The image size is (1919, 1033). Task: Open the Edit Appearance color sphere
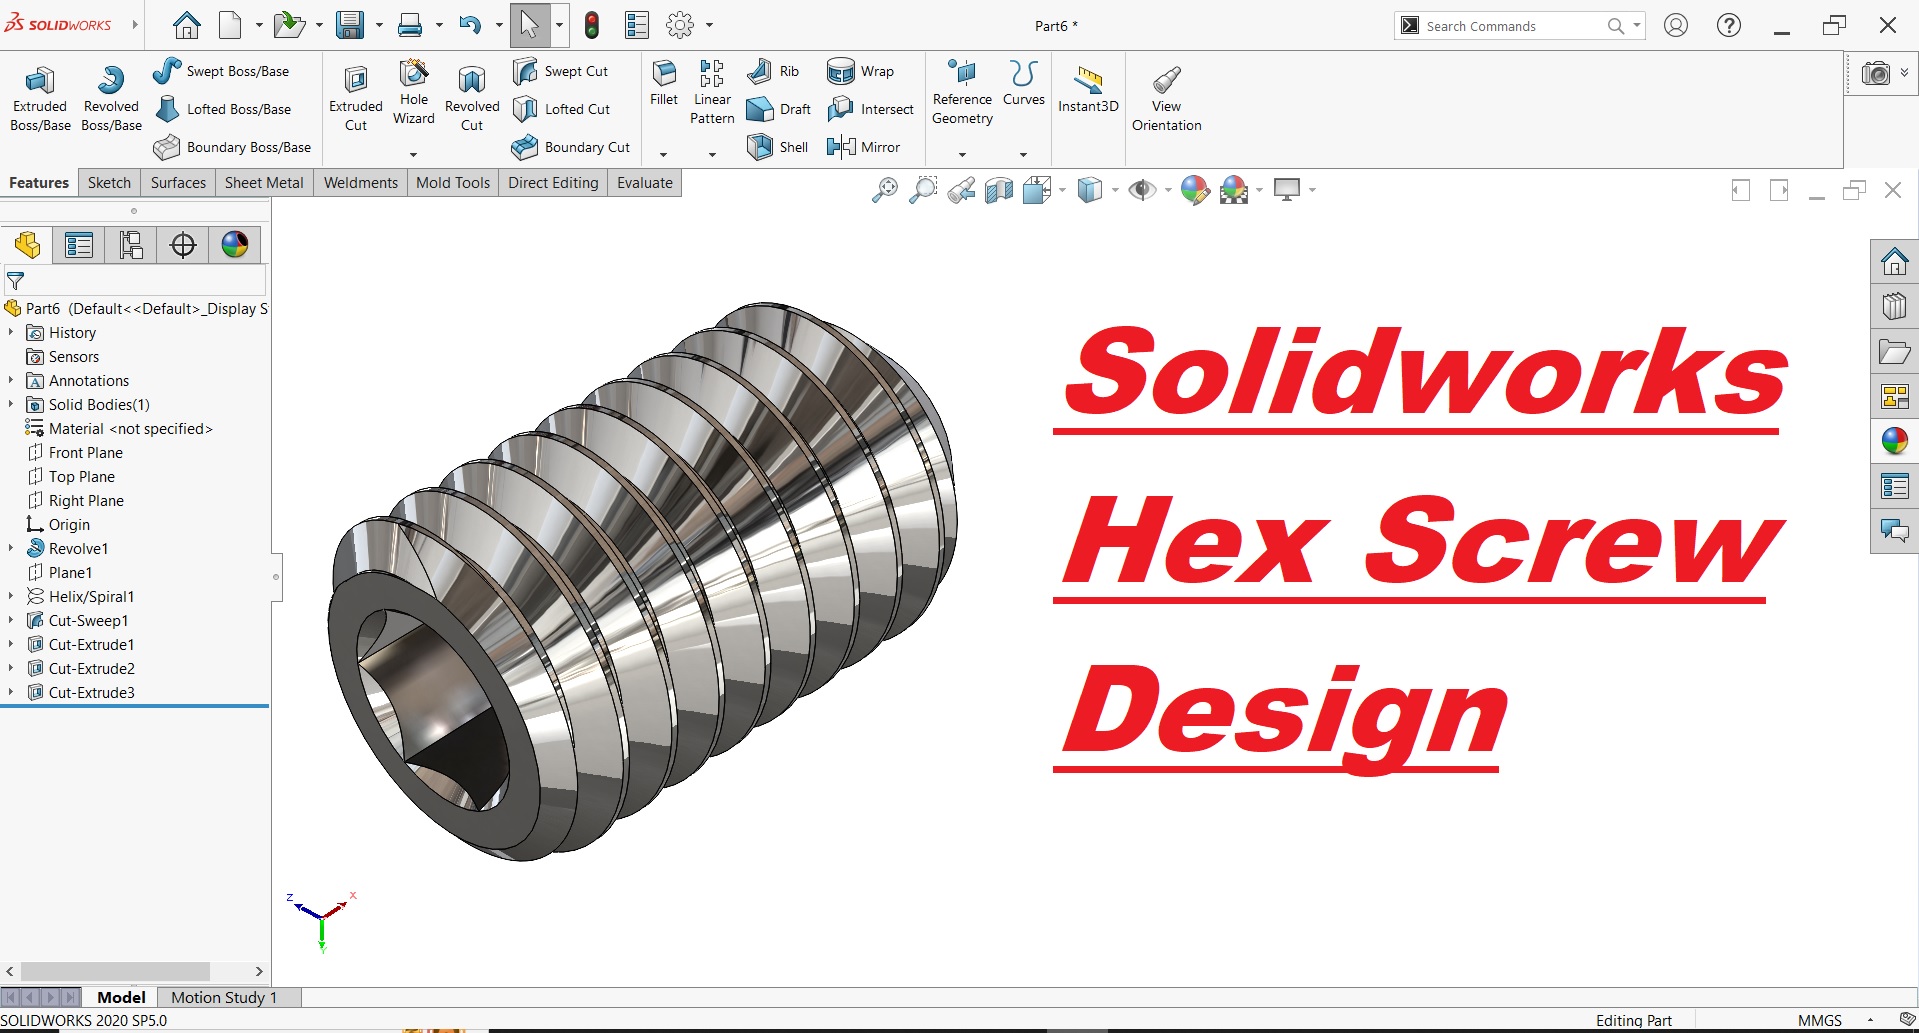tap(1195, 190)
